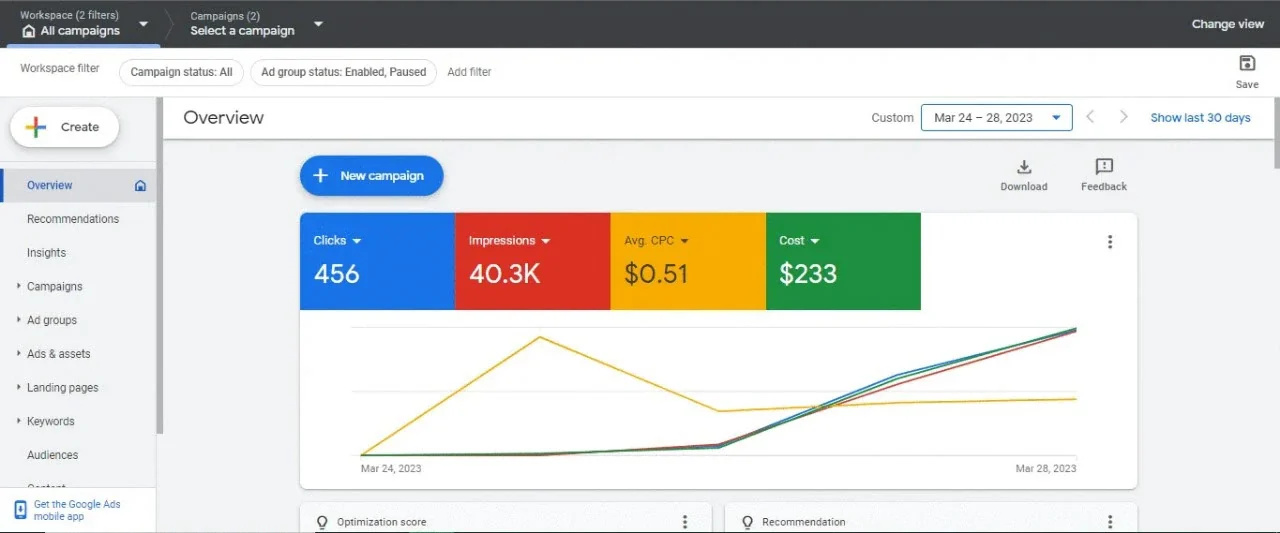Viewport: 1280px width, 533px height.
Task: Go to the previous date range arrow
Action: pos(1090,117)
